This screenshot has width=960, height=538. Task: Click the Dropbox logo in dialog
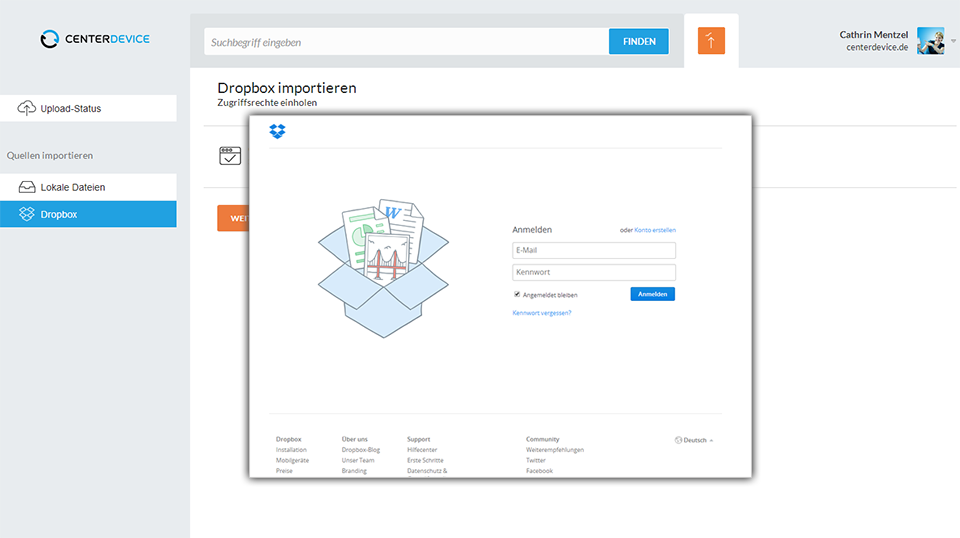click(x=277, y=131)
